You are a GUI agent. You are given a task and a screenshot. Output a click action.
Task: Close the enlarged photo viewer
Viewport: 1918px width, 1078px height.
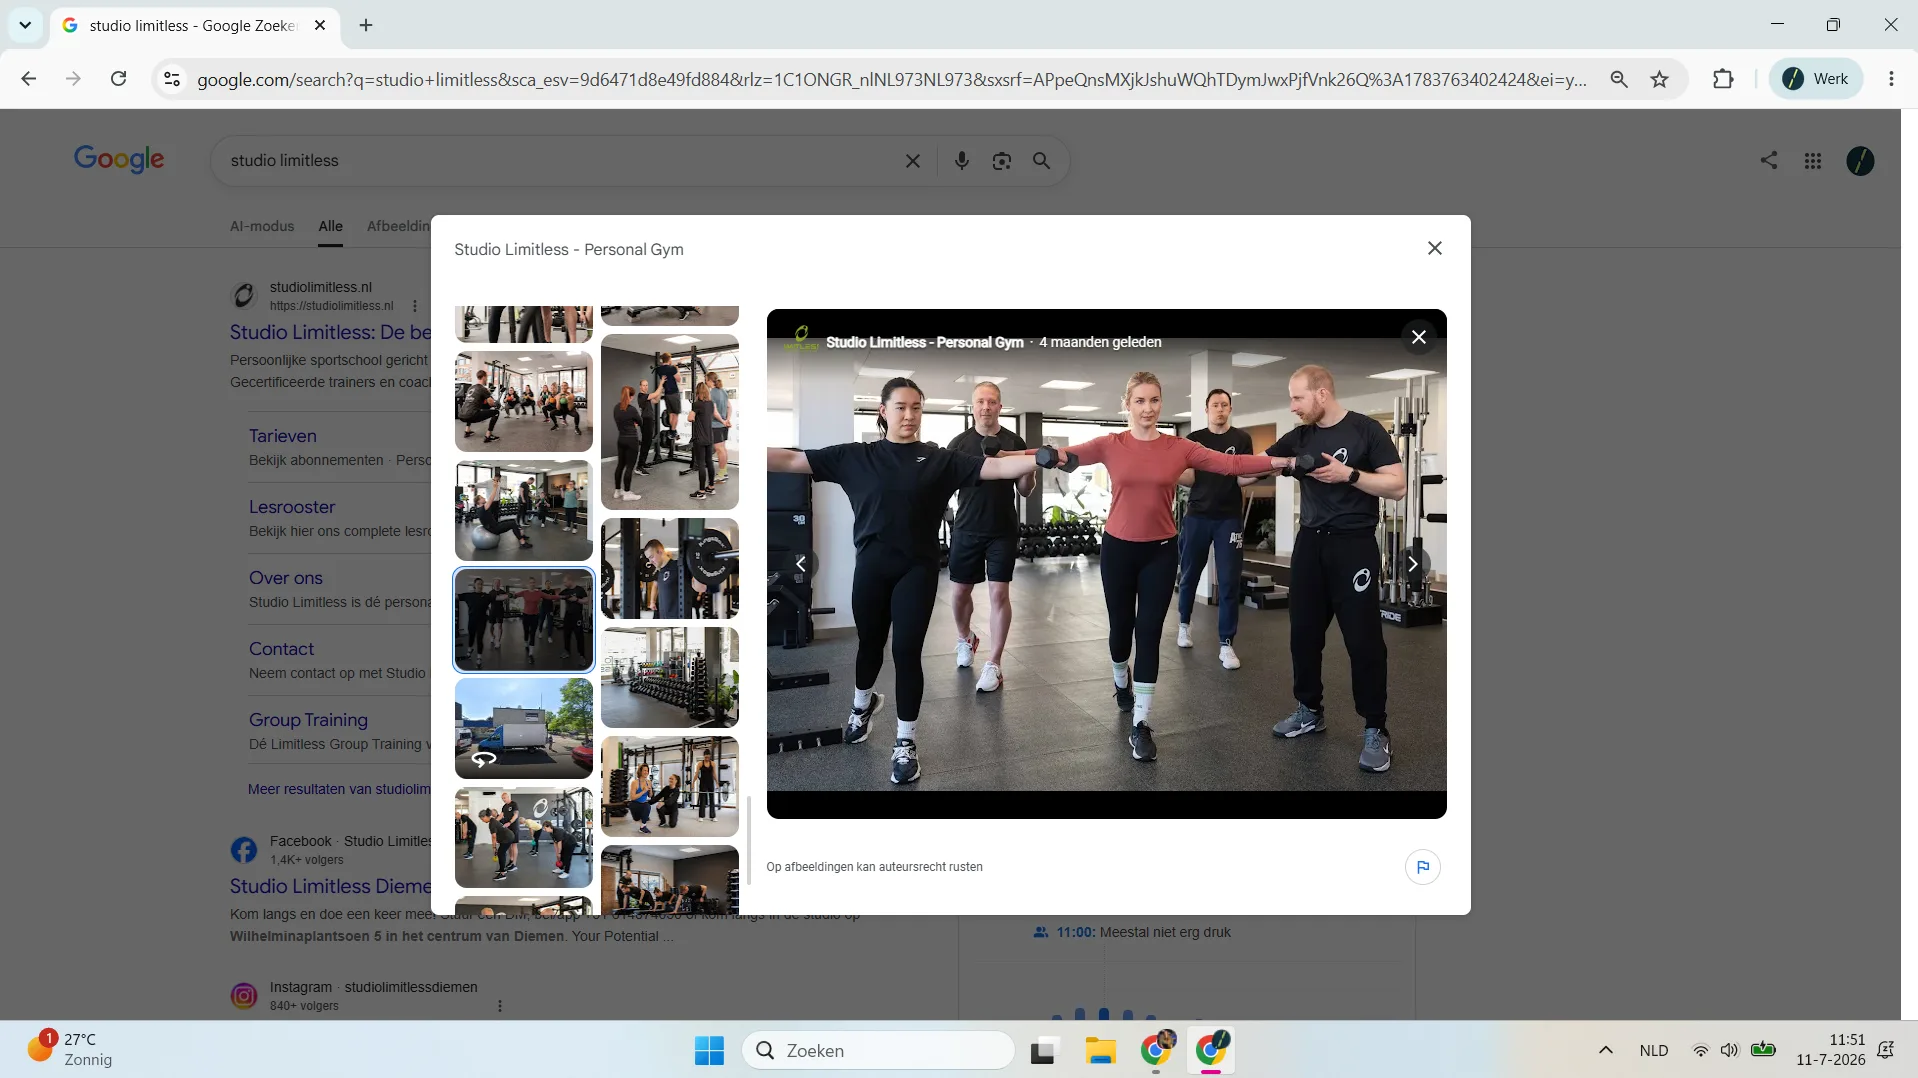coord(1418,337)
